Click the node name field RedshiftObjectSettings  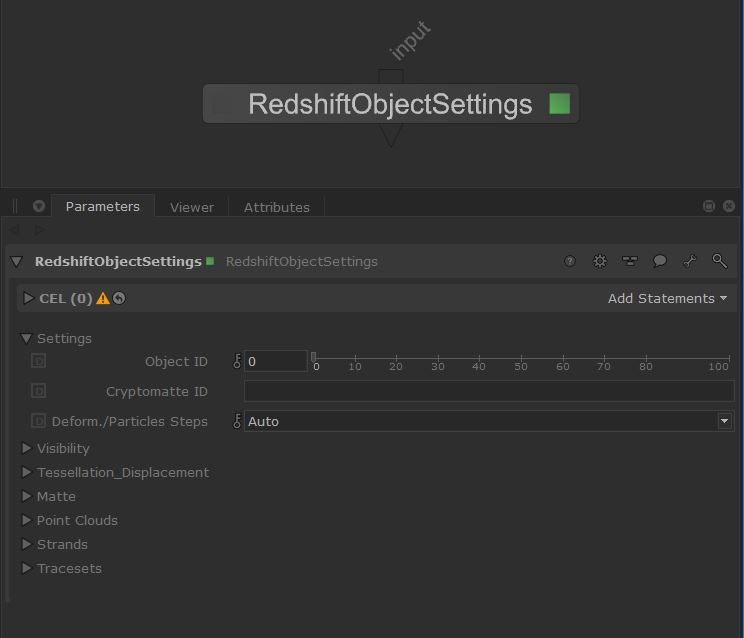[118, 261]
